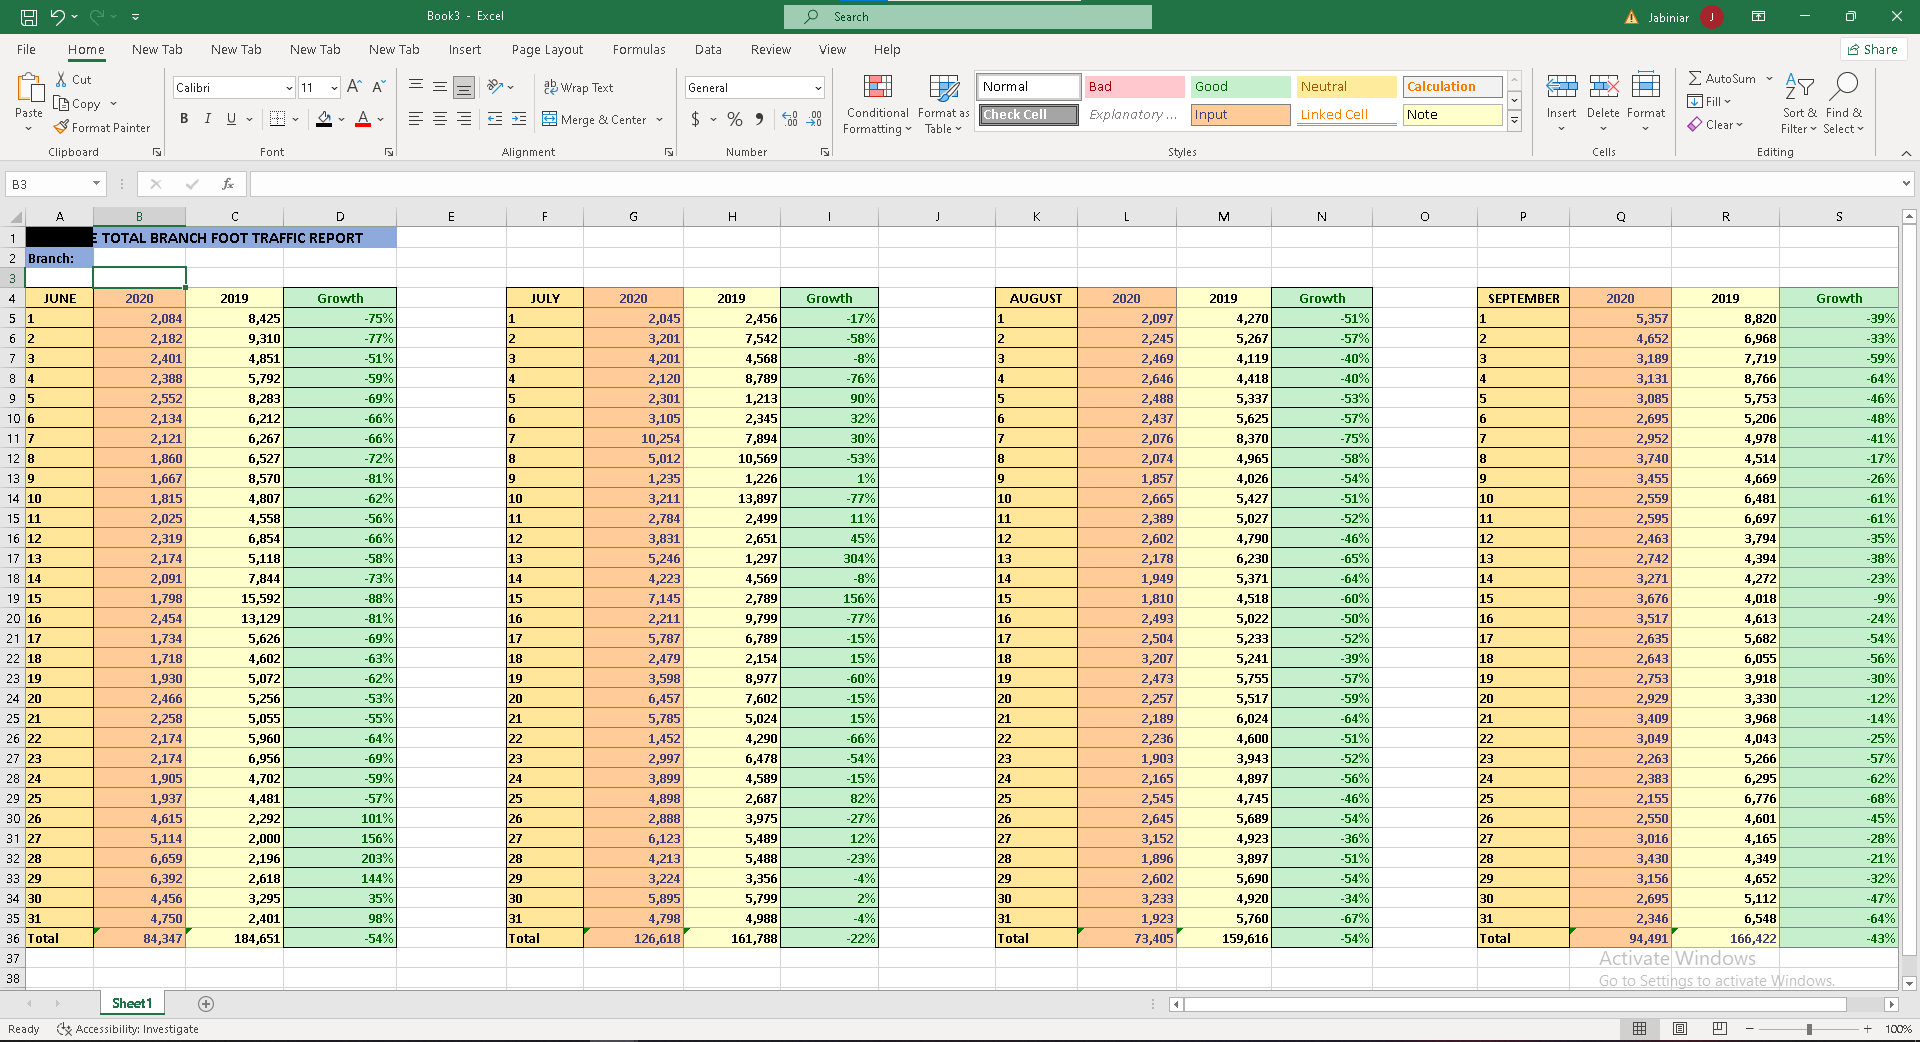Toggle Bold formatting
The height and width of the screenshot is (1042, 1920).
tap(184, 119)
